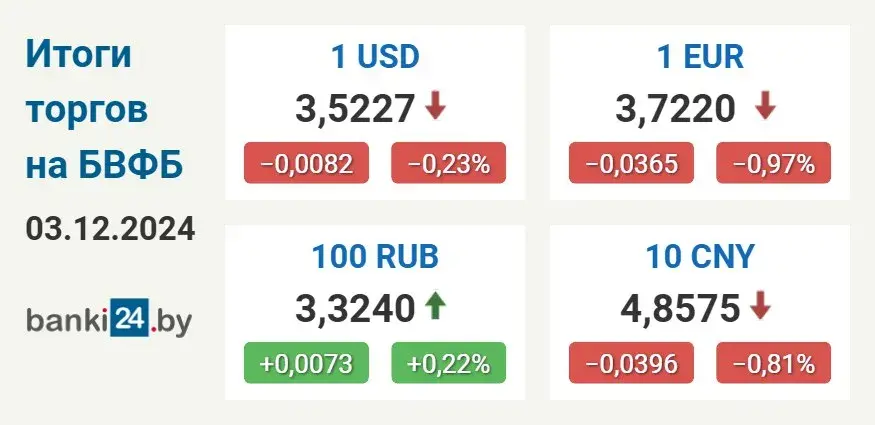Click the date 03.12.2024
The image size is (875, 425).
pyautogui.click(x=110, y=229)
